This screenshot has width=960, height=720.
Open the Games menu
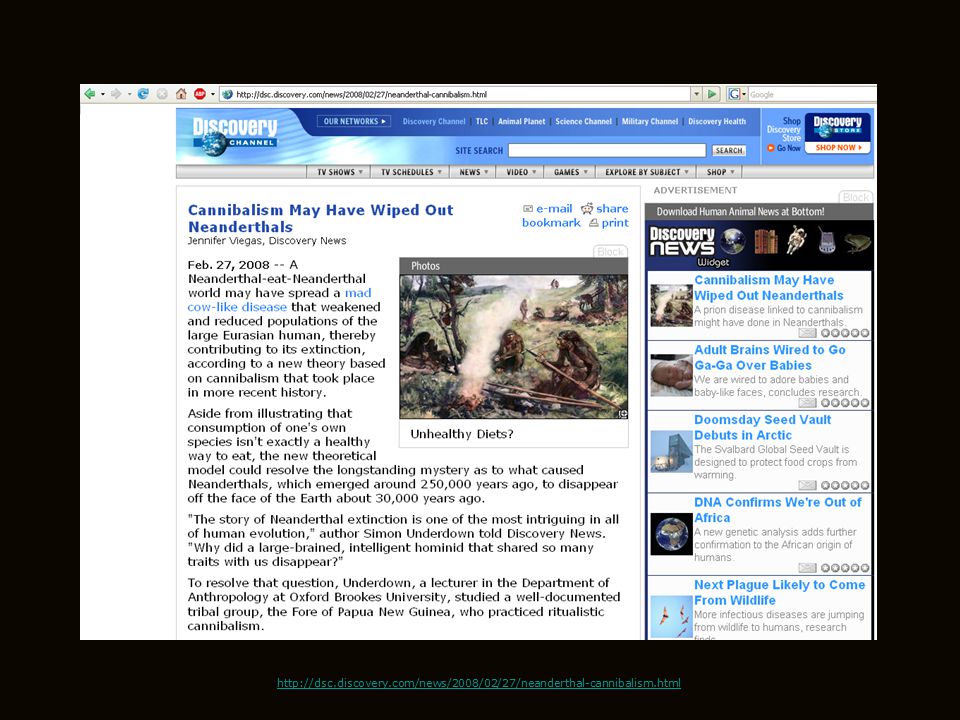570,172
